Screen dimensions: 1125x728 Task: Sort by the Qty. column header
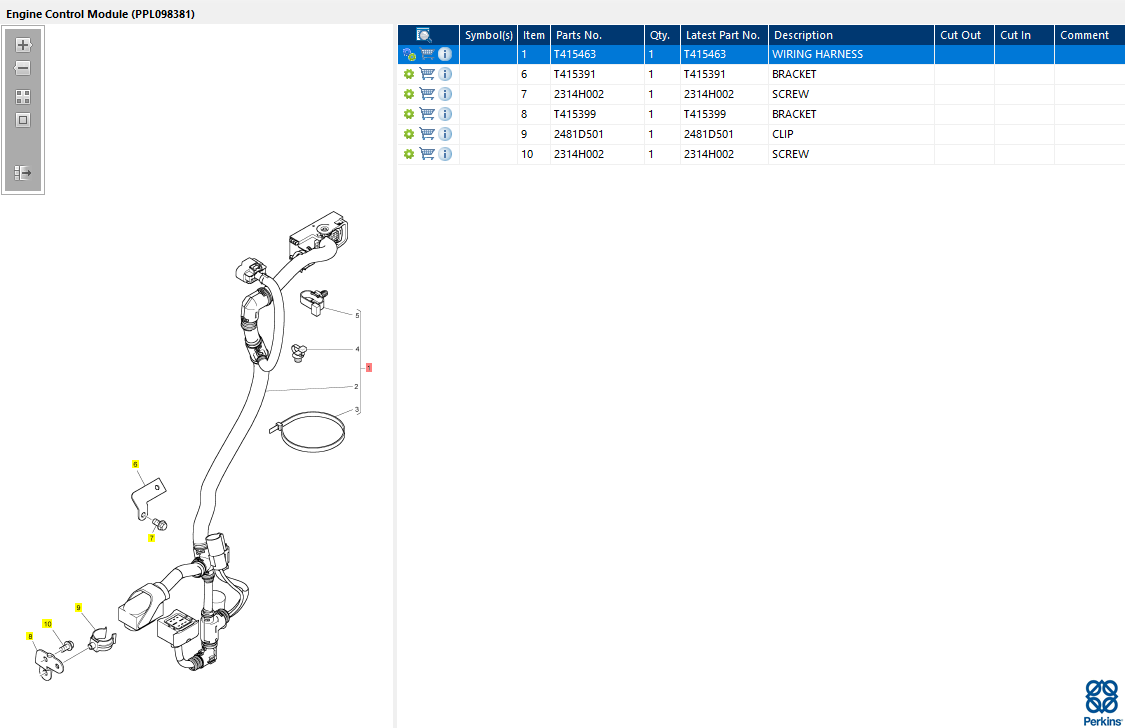click(662, 35)
